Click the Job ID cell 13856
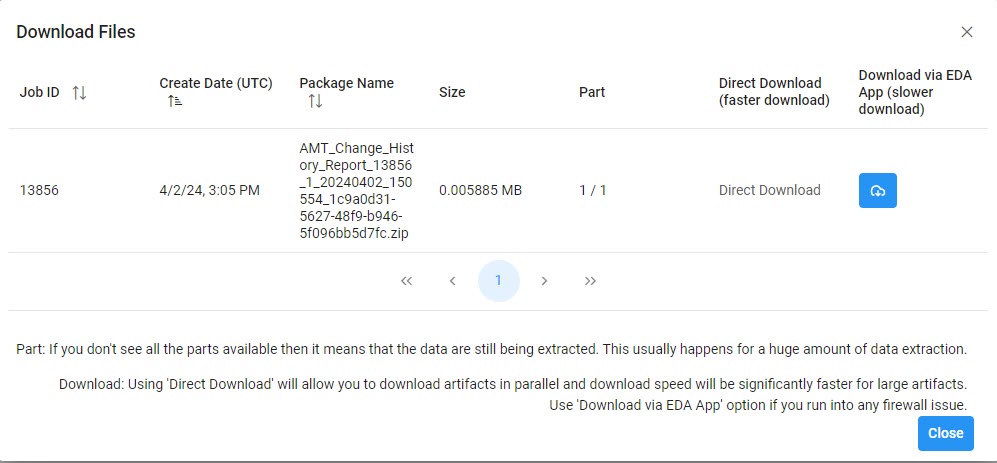 39,190
